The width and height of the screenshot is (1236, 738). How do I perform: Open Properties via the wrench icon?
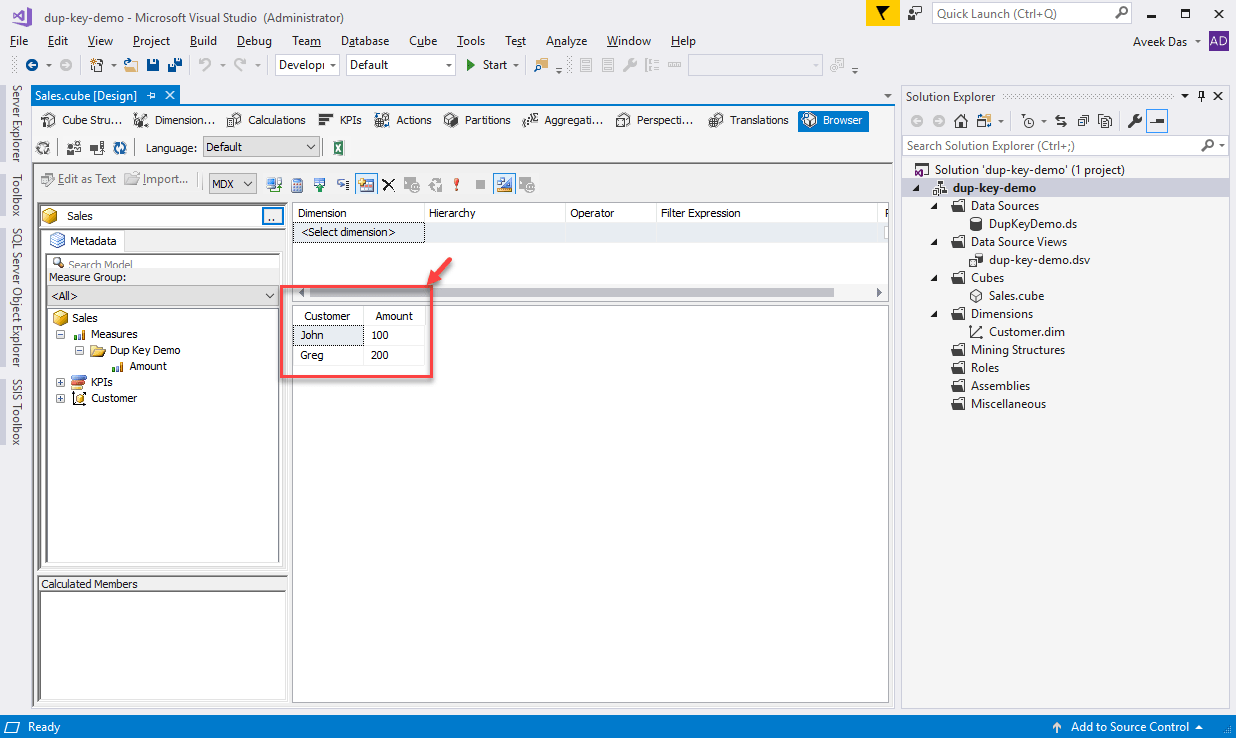[x=1134, y=121]
